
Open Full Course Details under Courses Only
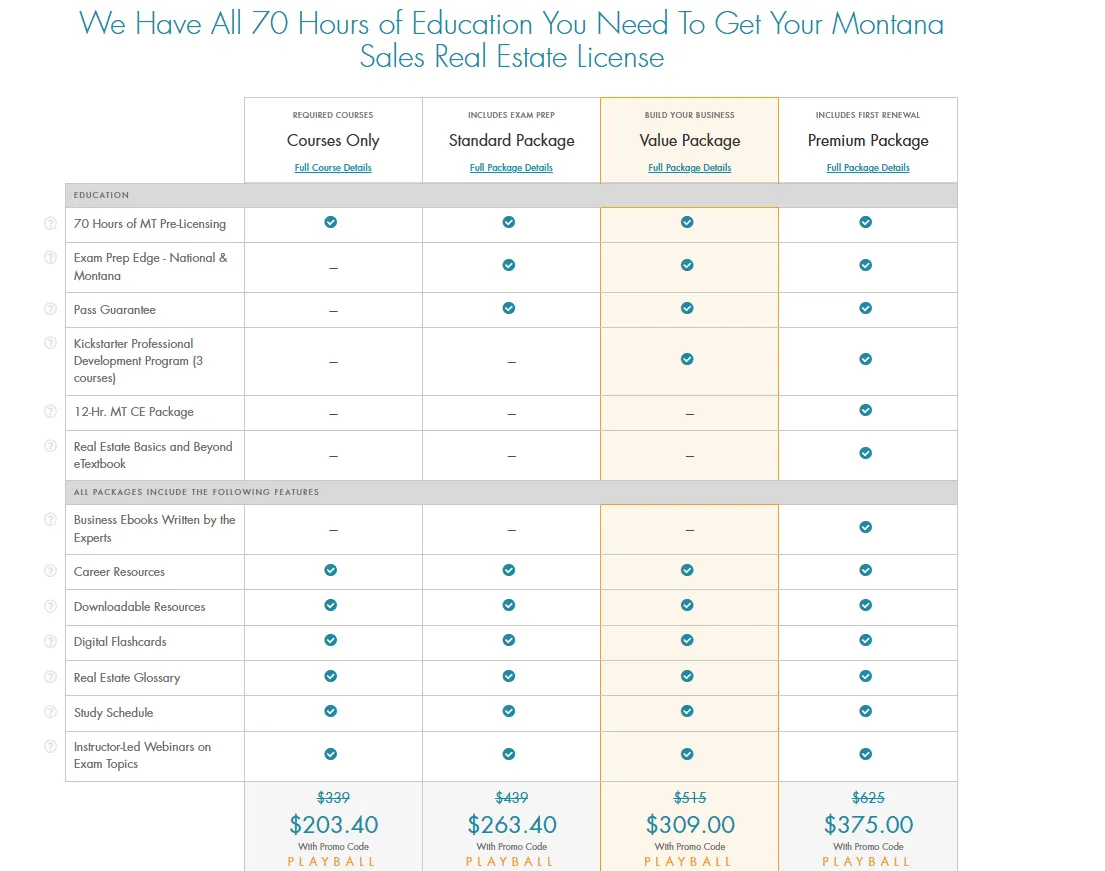click(x=332, y=167)
